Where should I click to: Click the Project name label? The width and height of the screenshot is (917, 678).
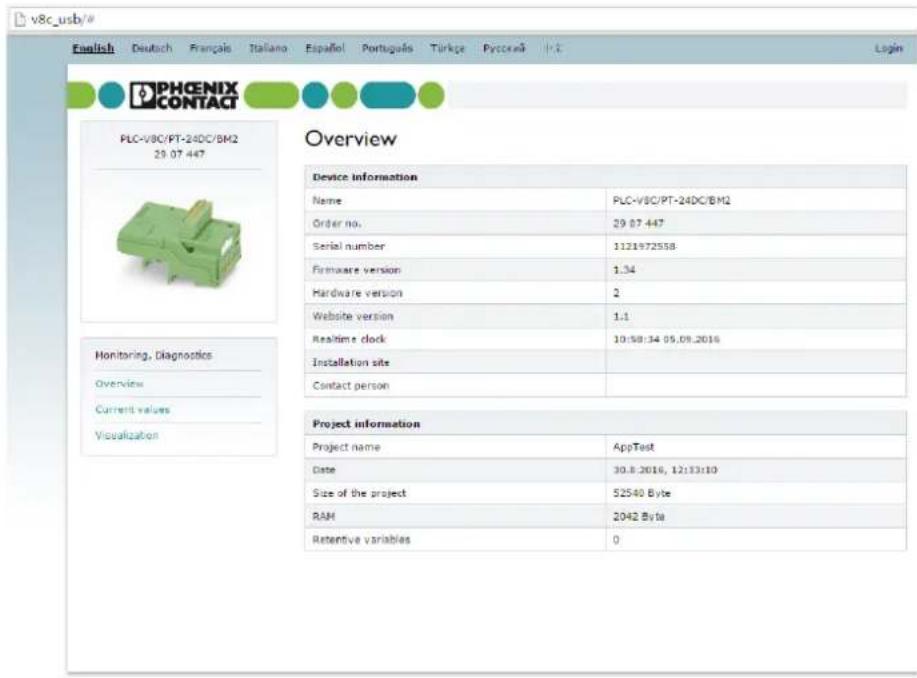pyautogui.click(x=346, y=447)
